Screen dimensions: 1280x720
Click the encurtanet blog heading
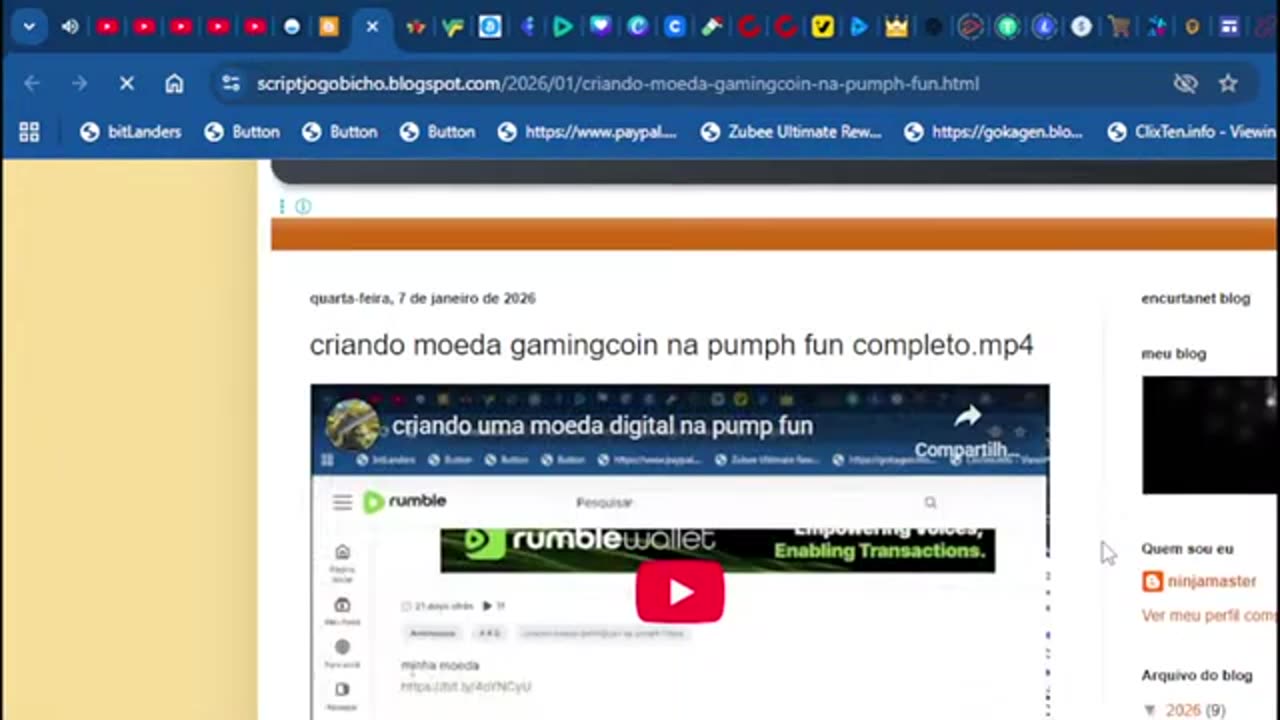1196,298
